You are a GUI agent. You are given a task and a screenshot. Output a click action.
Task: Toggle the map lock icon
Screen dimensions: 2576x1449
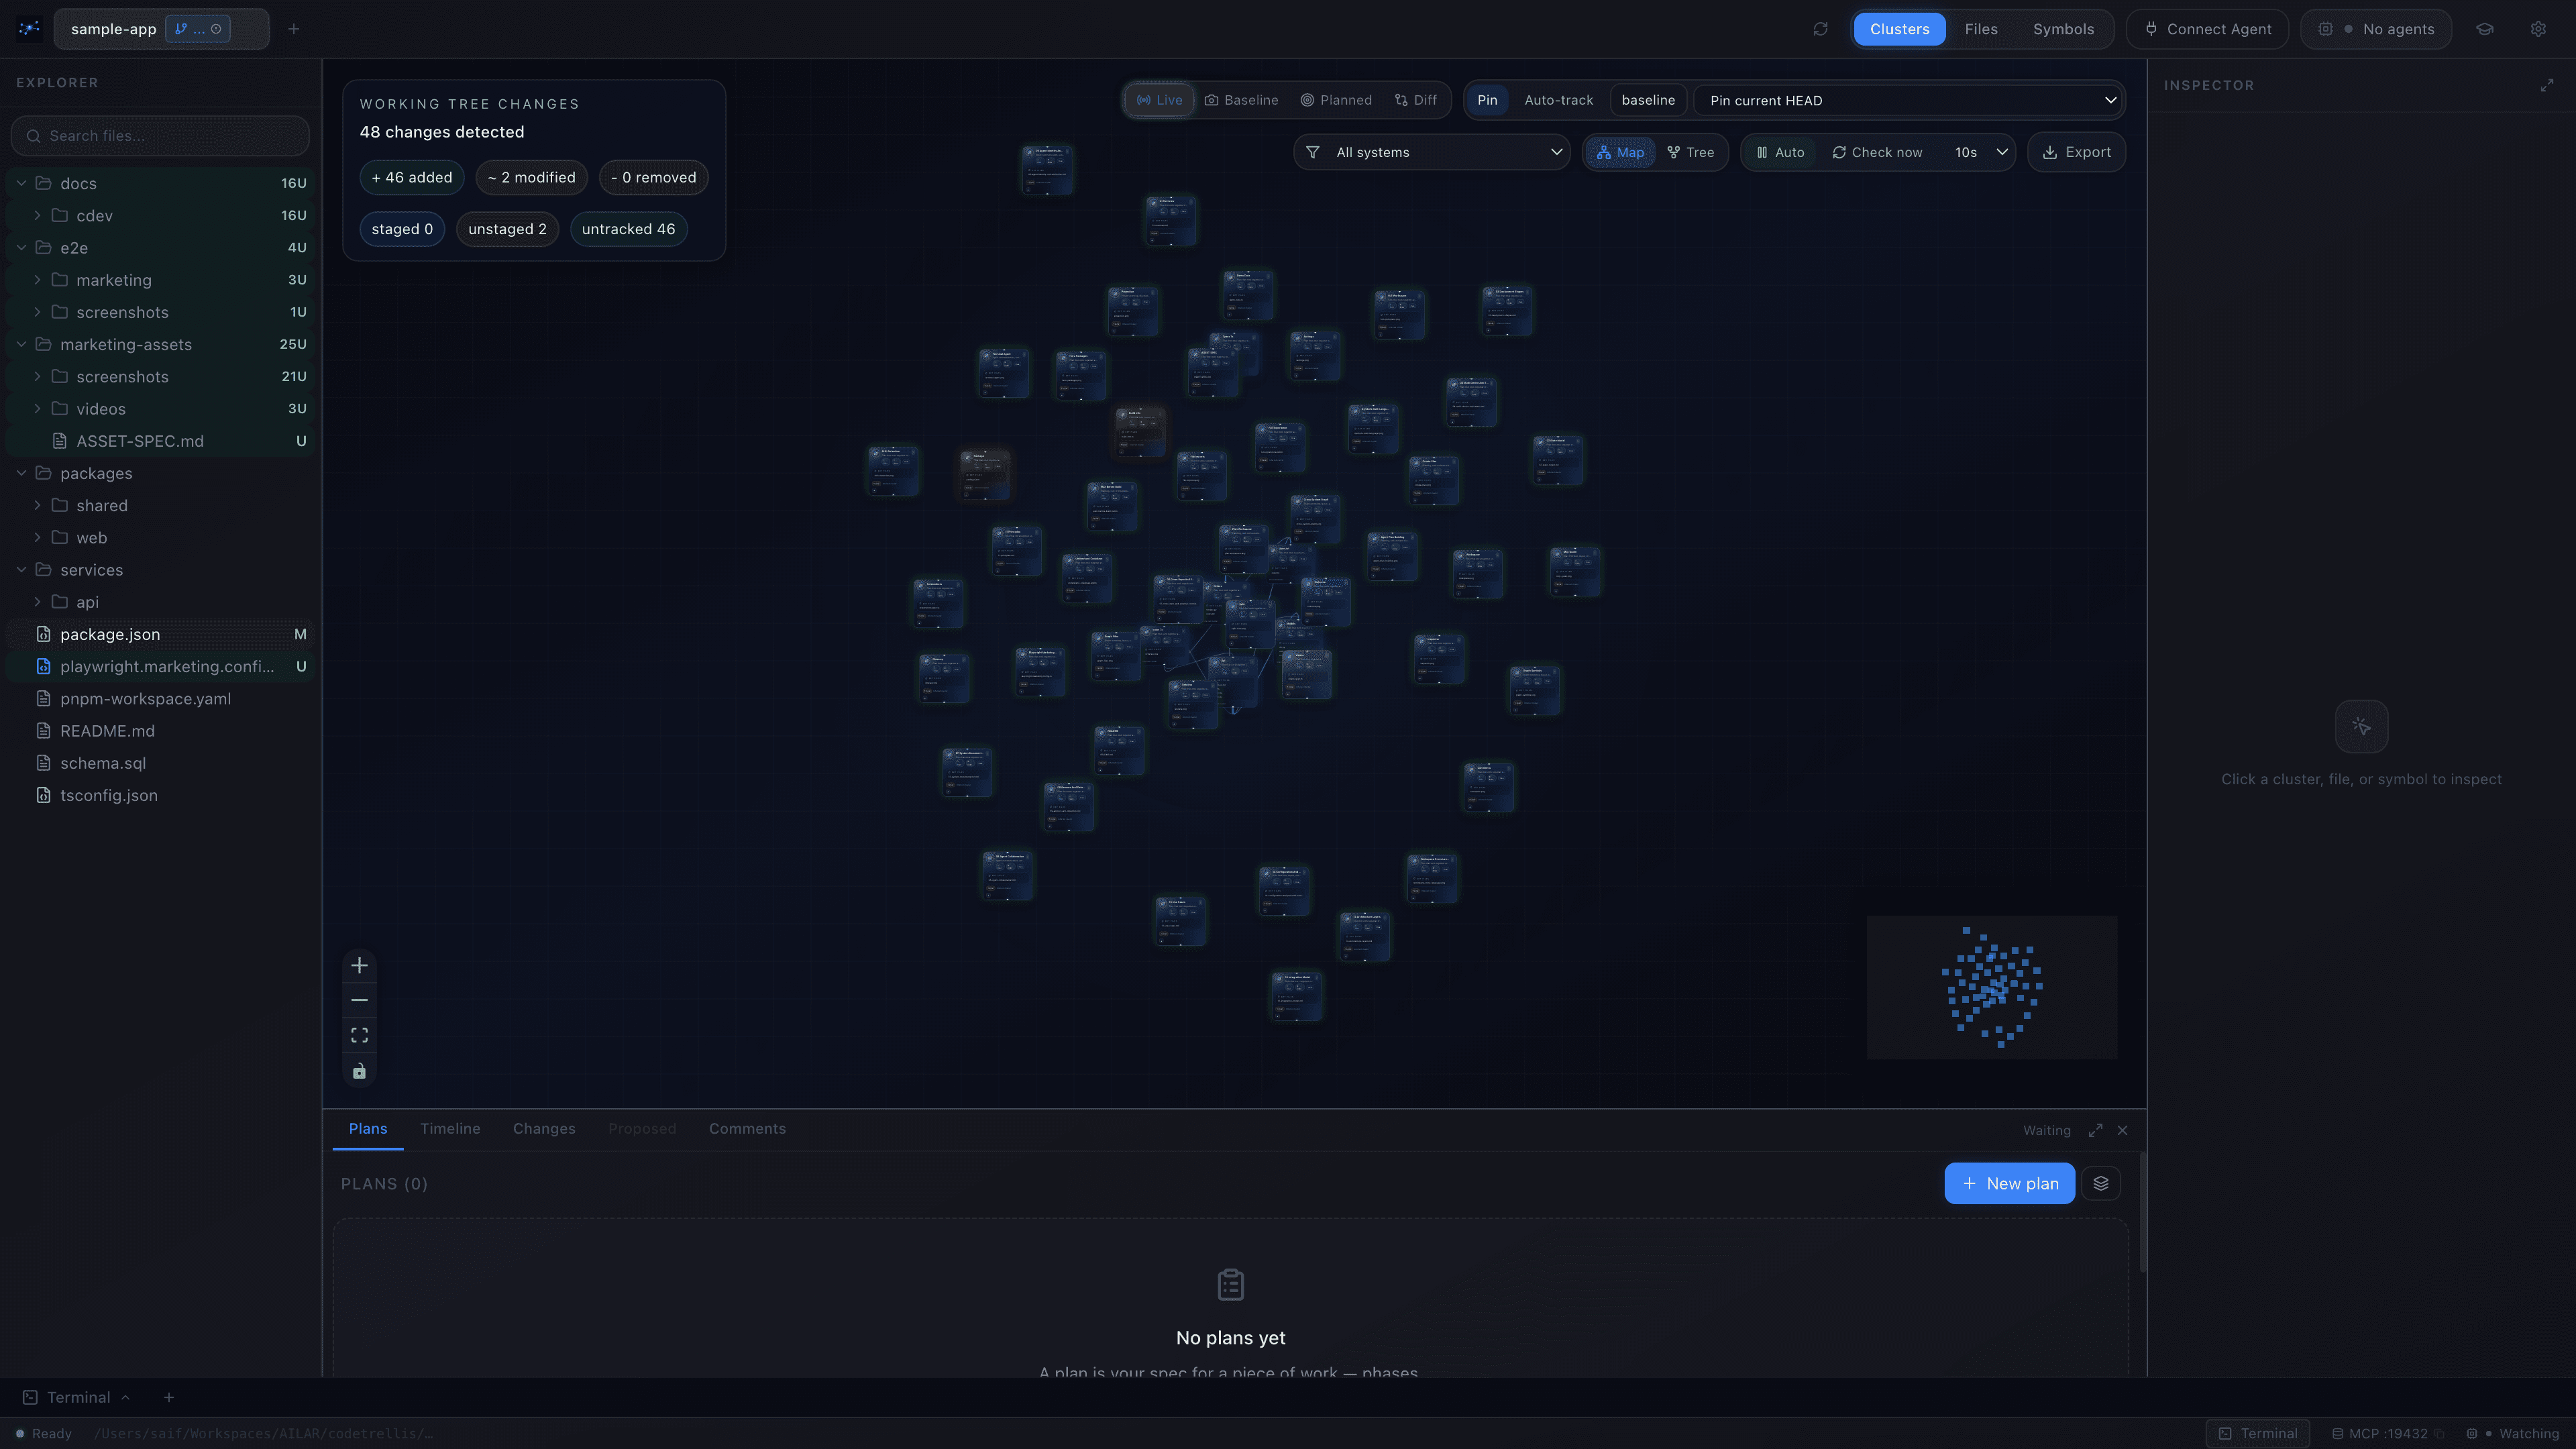360,1071
